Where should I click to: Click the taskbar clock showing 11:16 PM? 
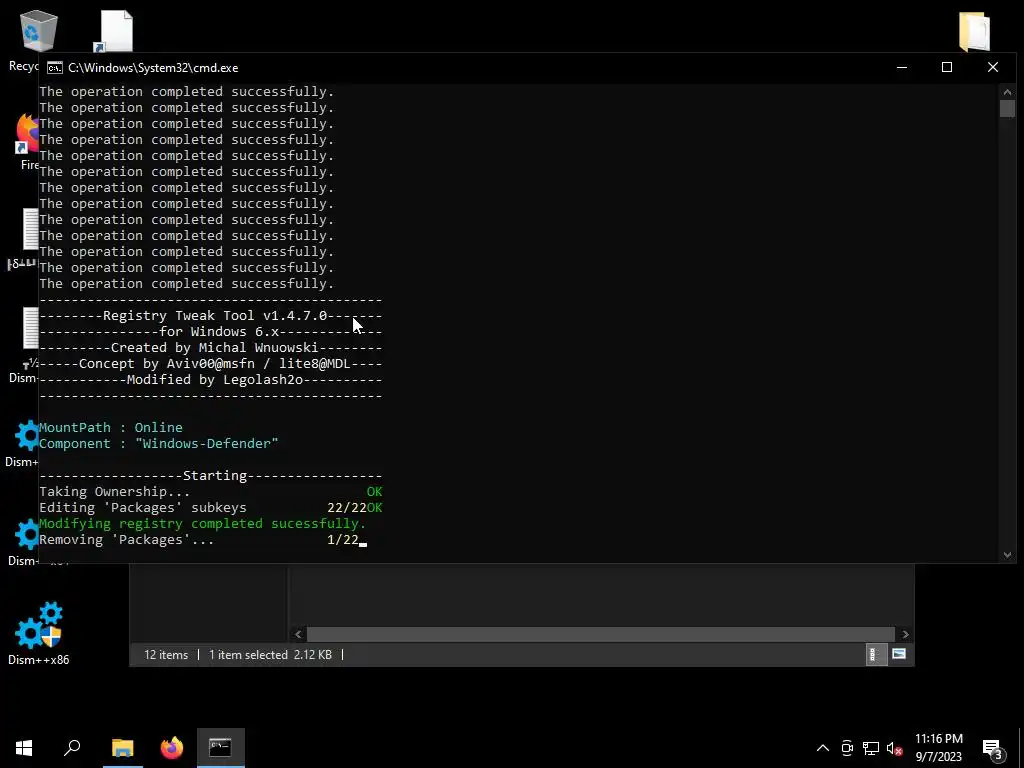938,748
